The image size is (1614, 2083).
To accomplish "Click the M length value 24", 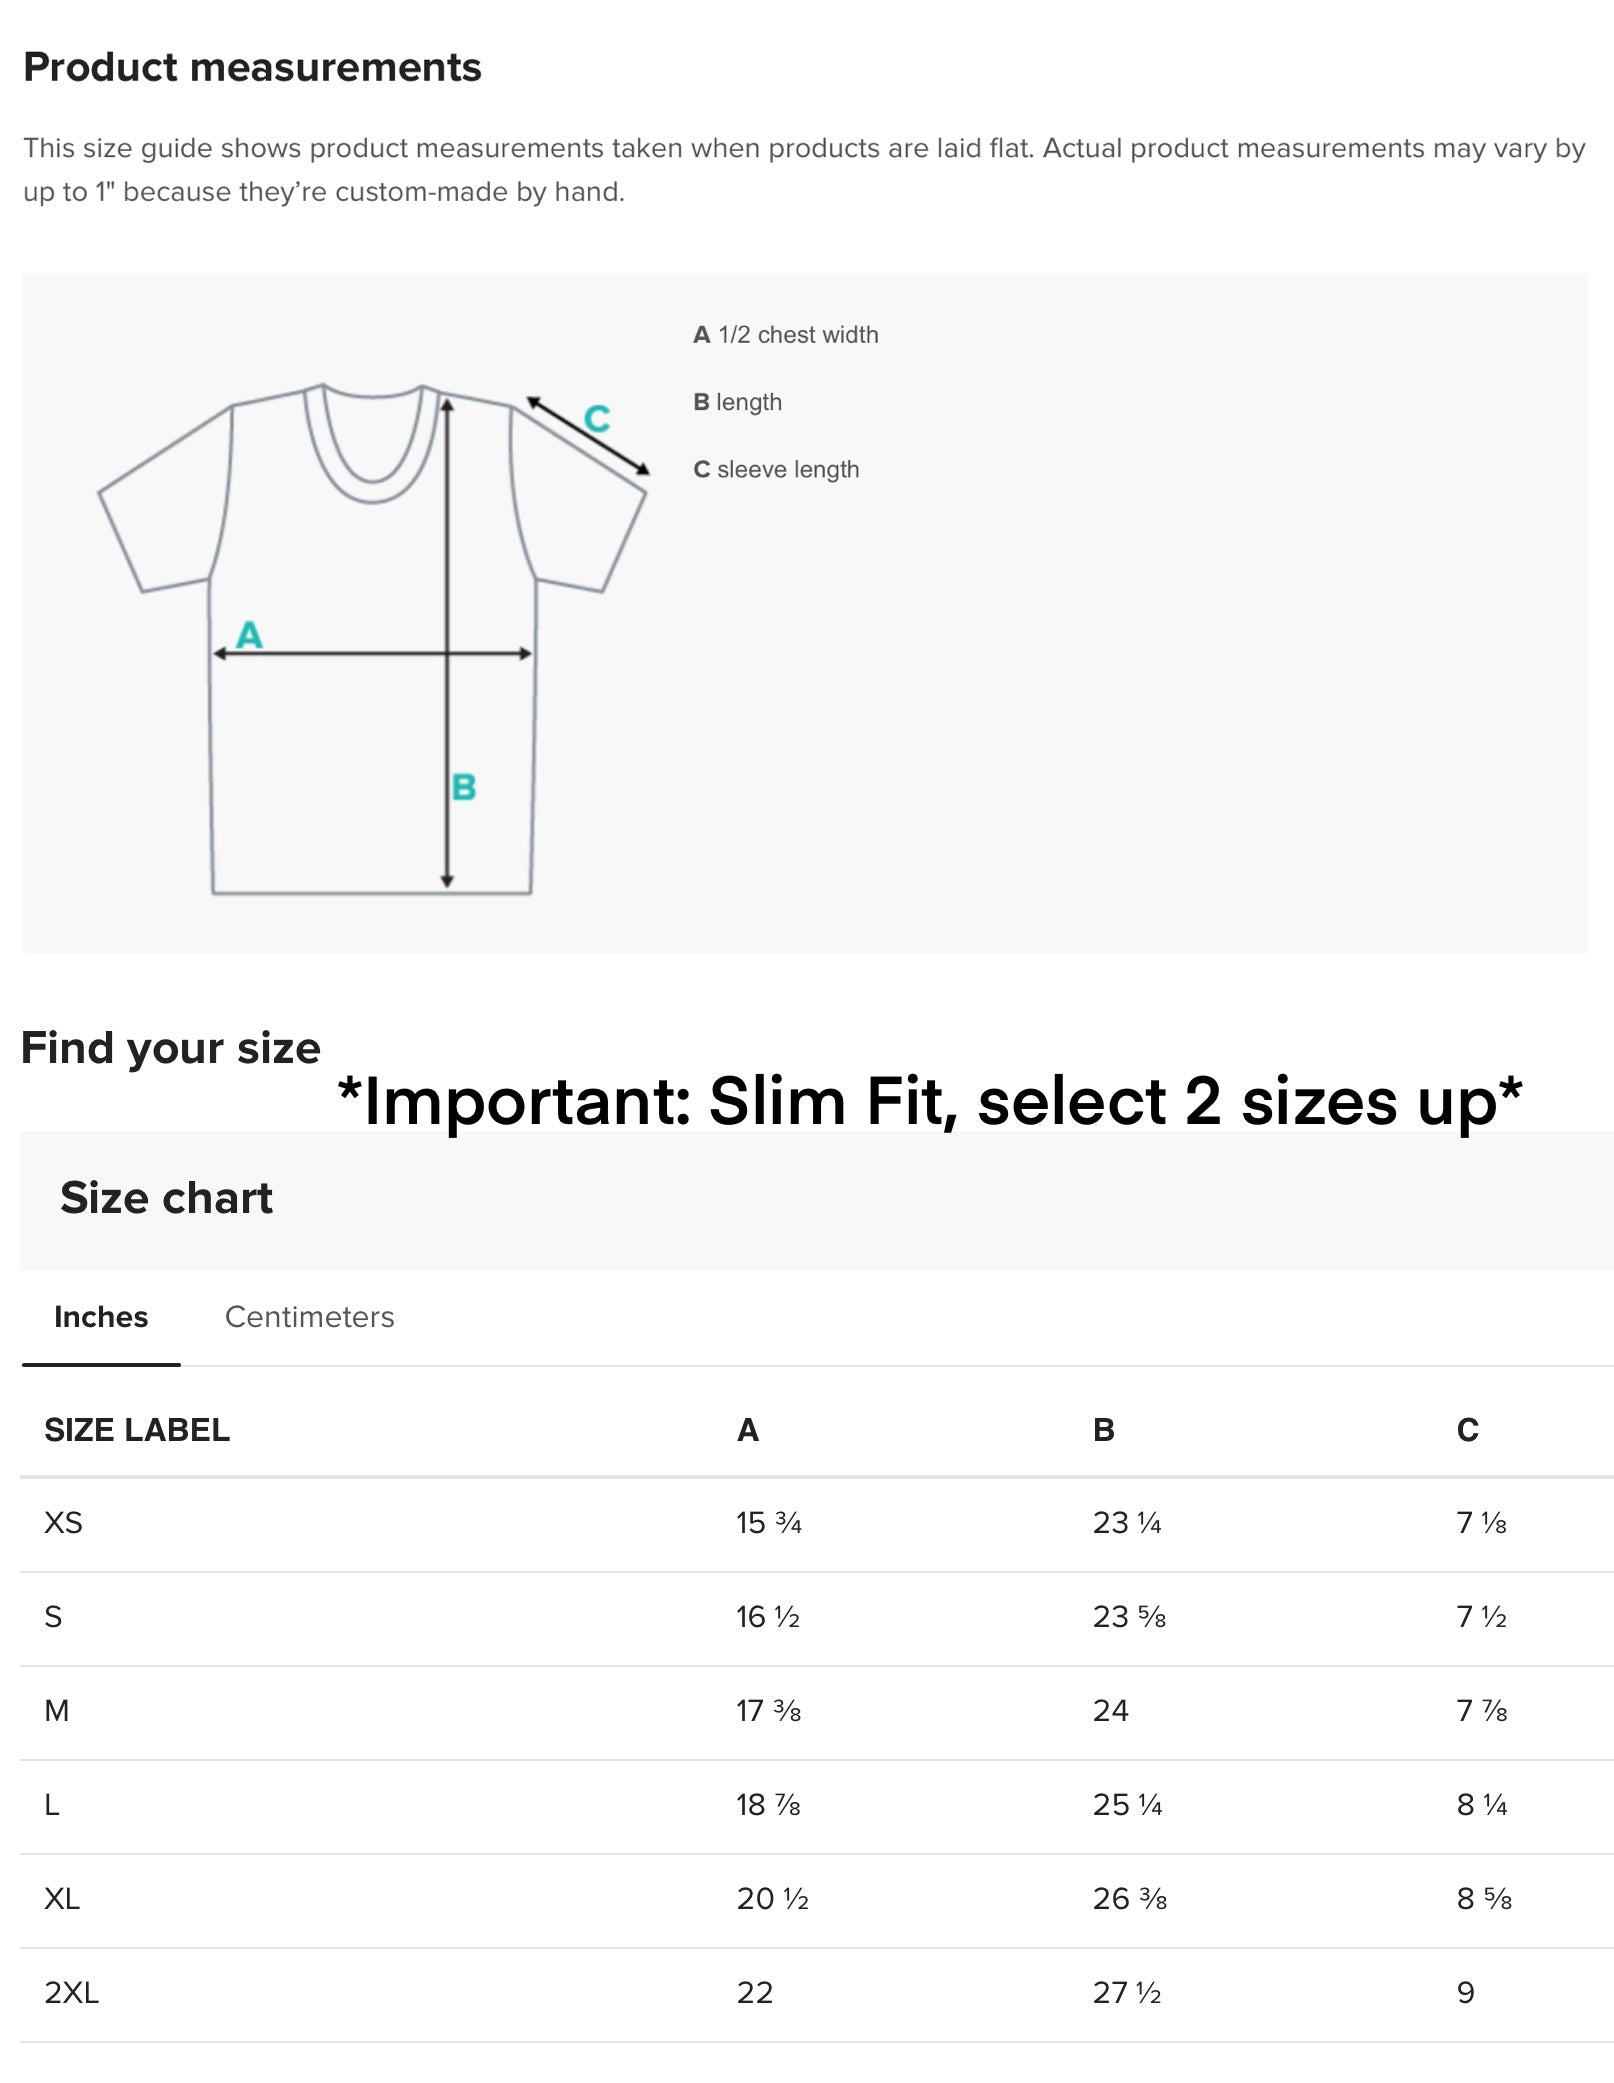I will (1110, 1711).
